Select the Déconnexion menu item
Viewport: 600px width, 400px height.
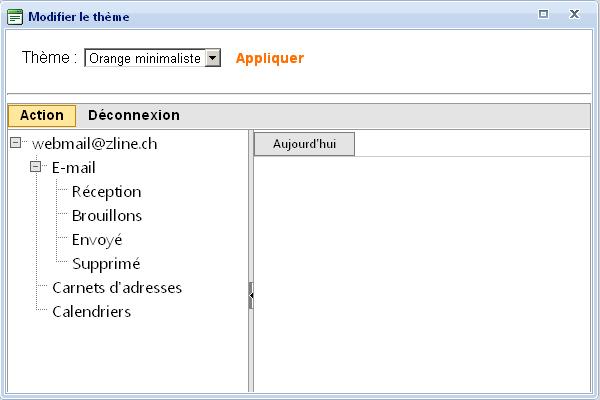tap(134, 115)
